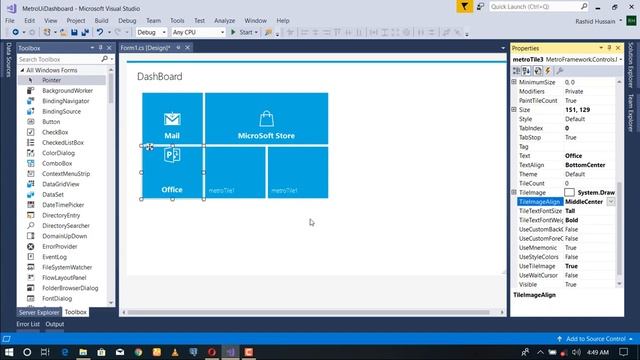This screenshot has width=640, height=360.
Task: Open Microsoft Edge from the taskbar
Action: click(64, 352)
